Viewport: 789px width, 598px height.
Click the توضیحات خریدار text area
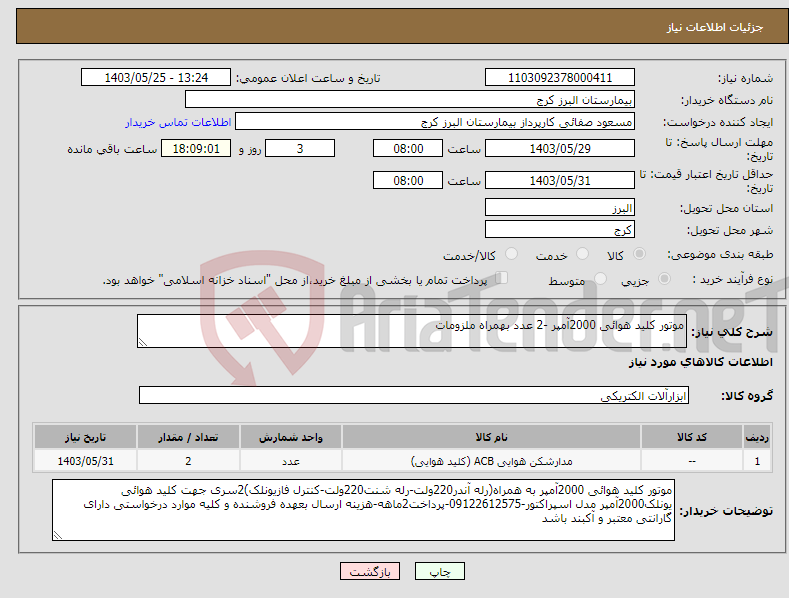(363, 510)
